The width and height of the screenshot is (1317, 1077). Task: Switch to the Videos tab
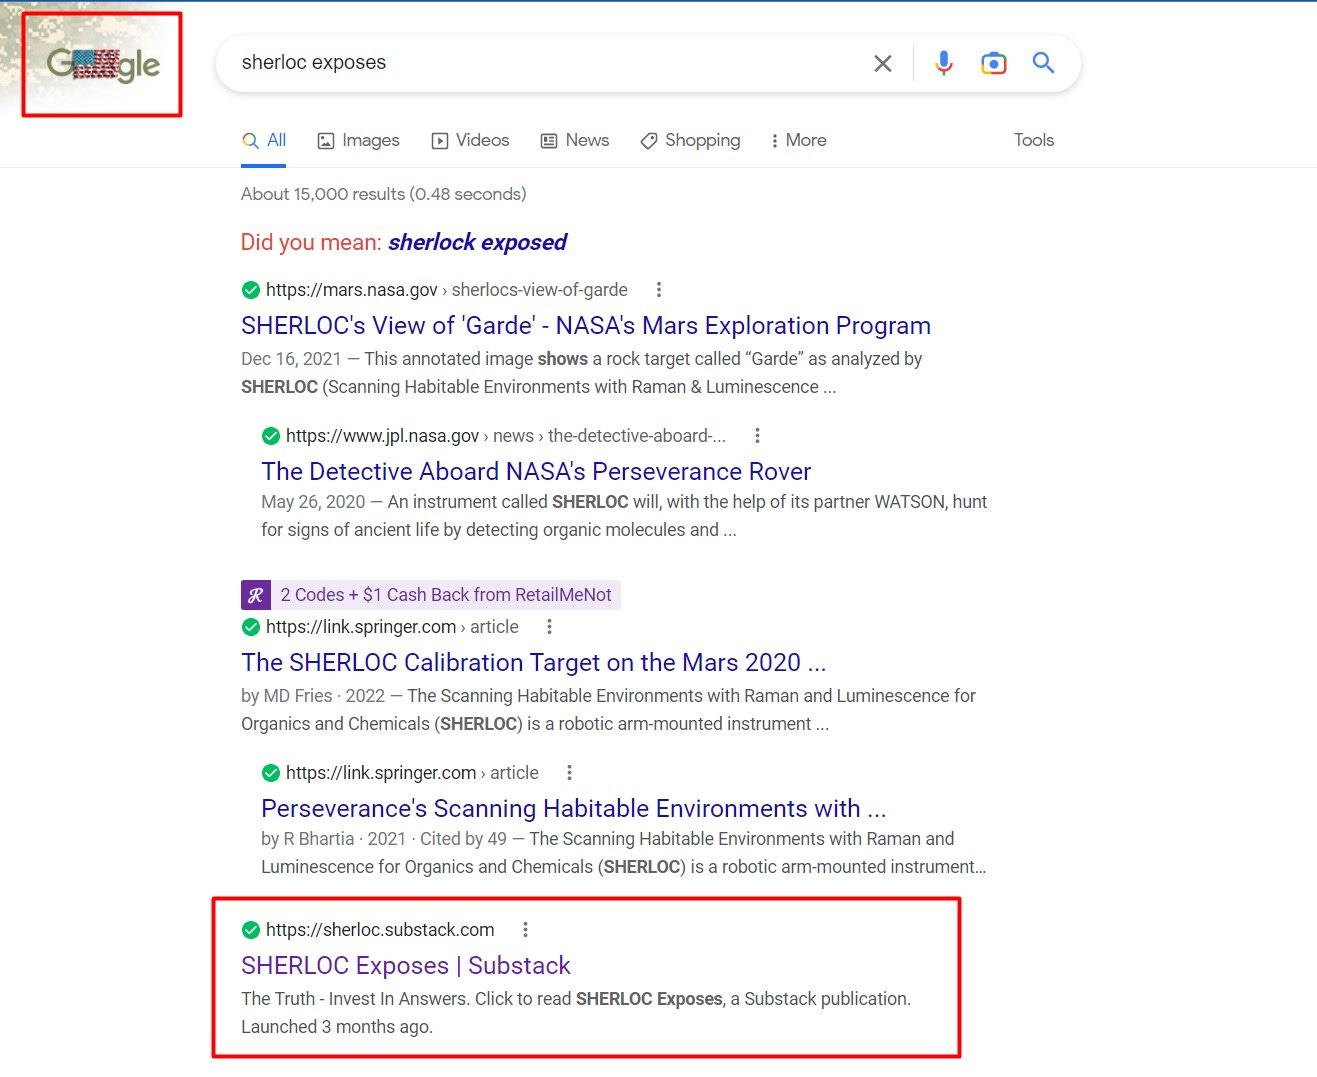point(470,141)
